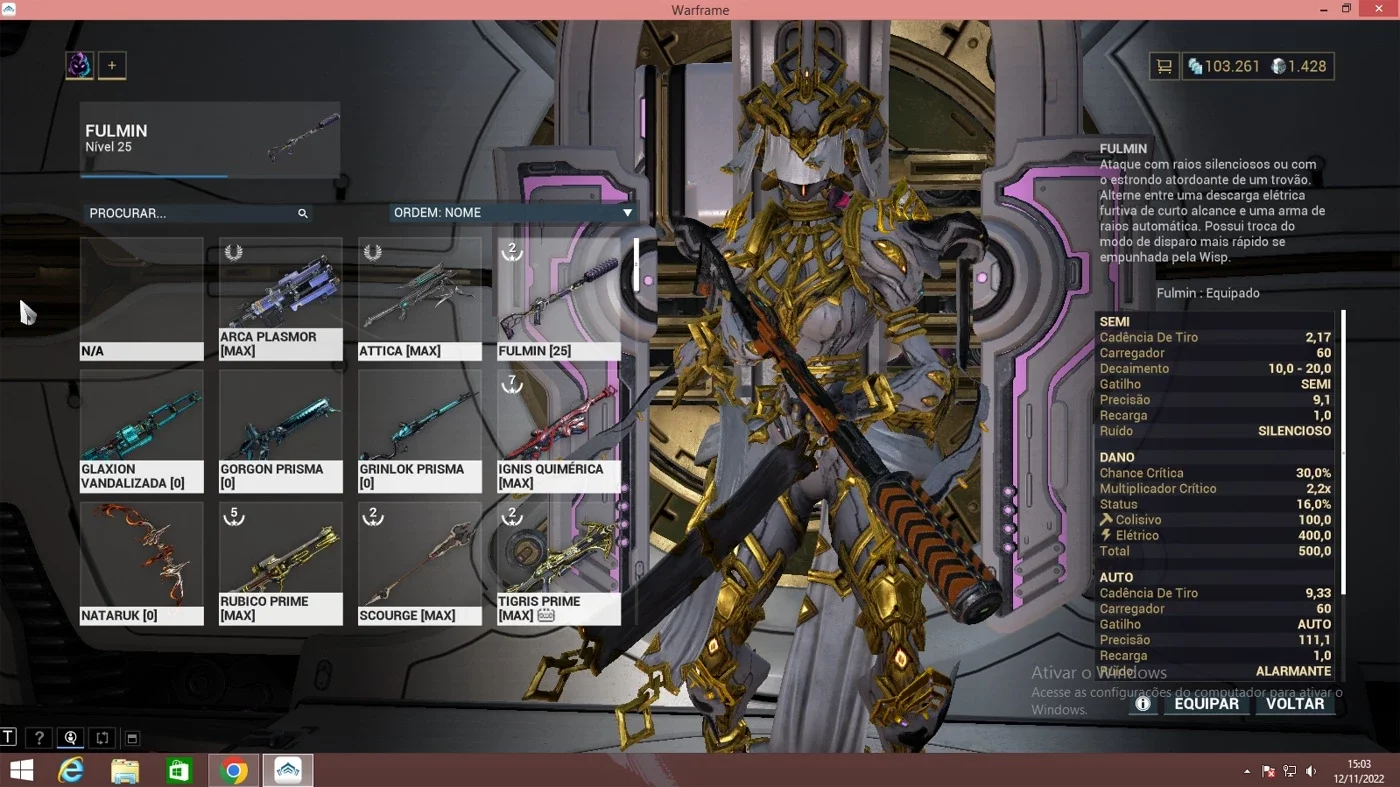This screenshot has width=1400, height=787.
Task: Open Internet Explorer from the taskbar
Action: pyautogui.click(x=72, y=771)
